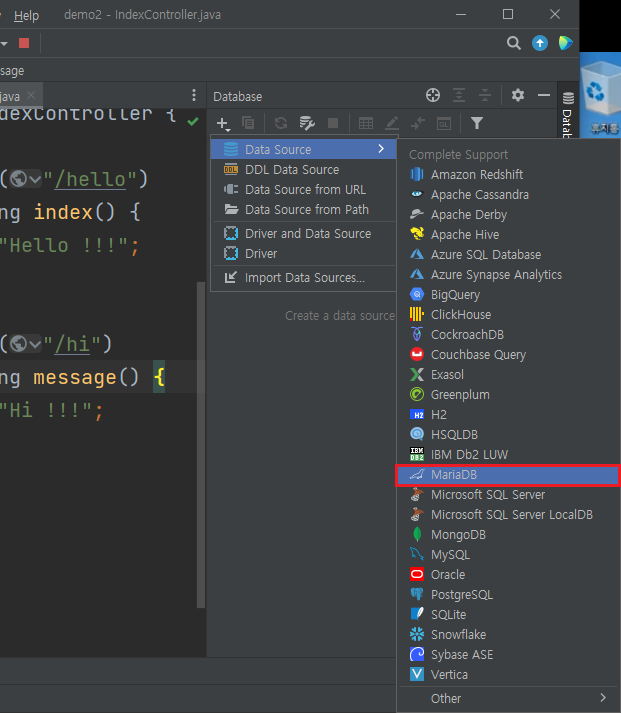
Task: Click the /hello link in editor
Action: [90, 180]
